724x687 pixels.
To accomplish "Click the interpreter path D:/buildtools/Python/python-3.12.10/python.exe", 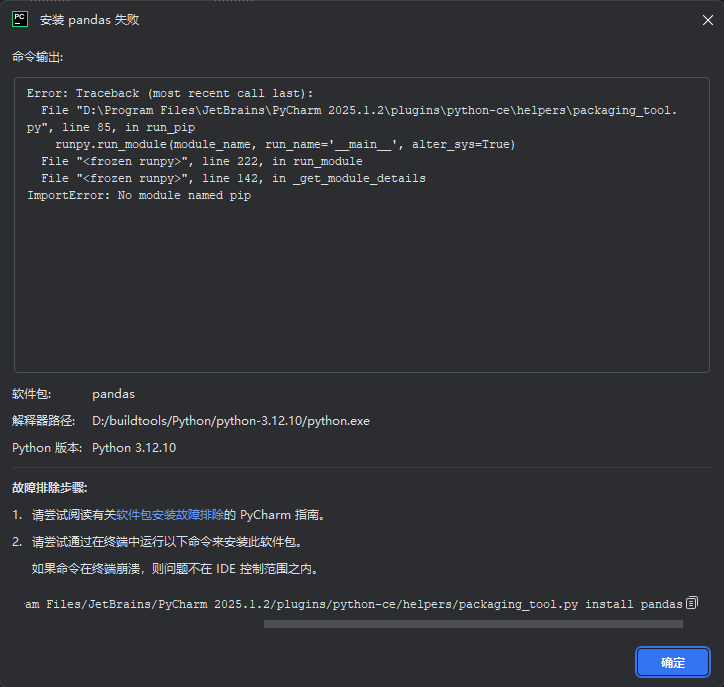I will [231, 421].
